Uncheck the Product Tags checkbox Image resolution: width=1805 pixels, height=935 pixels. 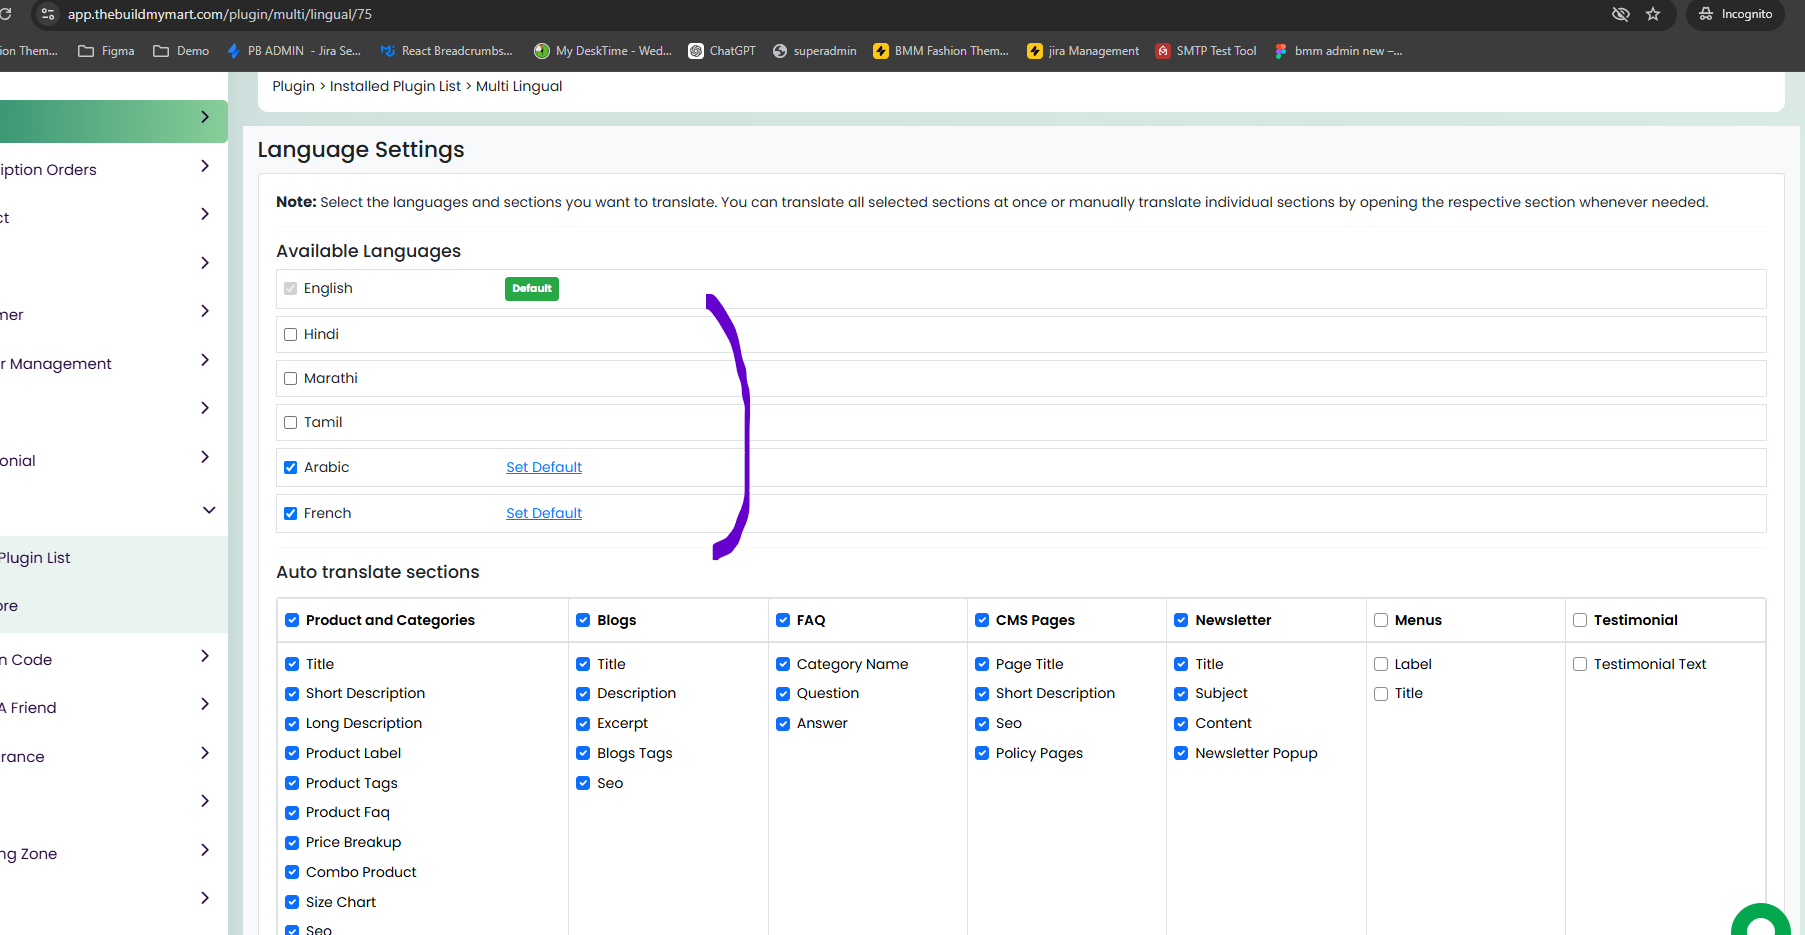pos(292,783)
